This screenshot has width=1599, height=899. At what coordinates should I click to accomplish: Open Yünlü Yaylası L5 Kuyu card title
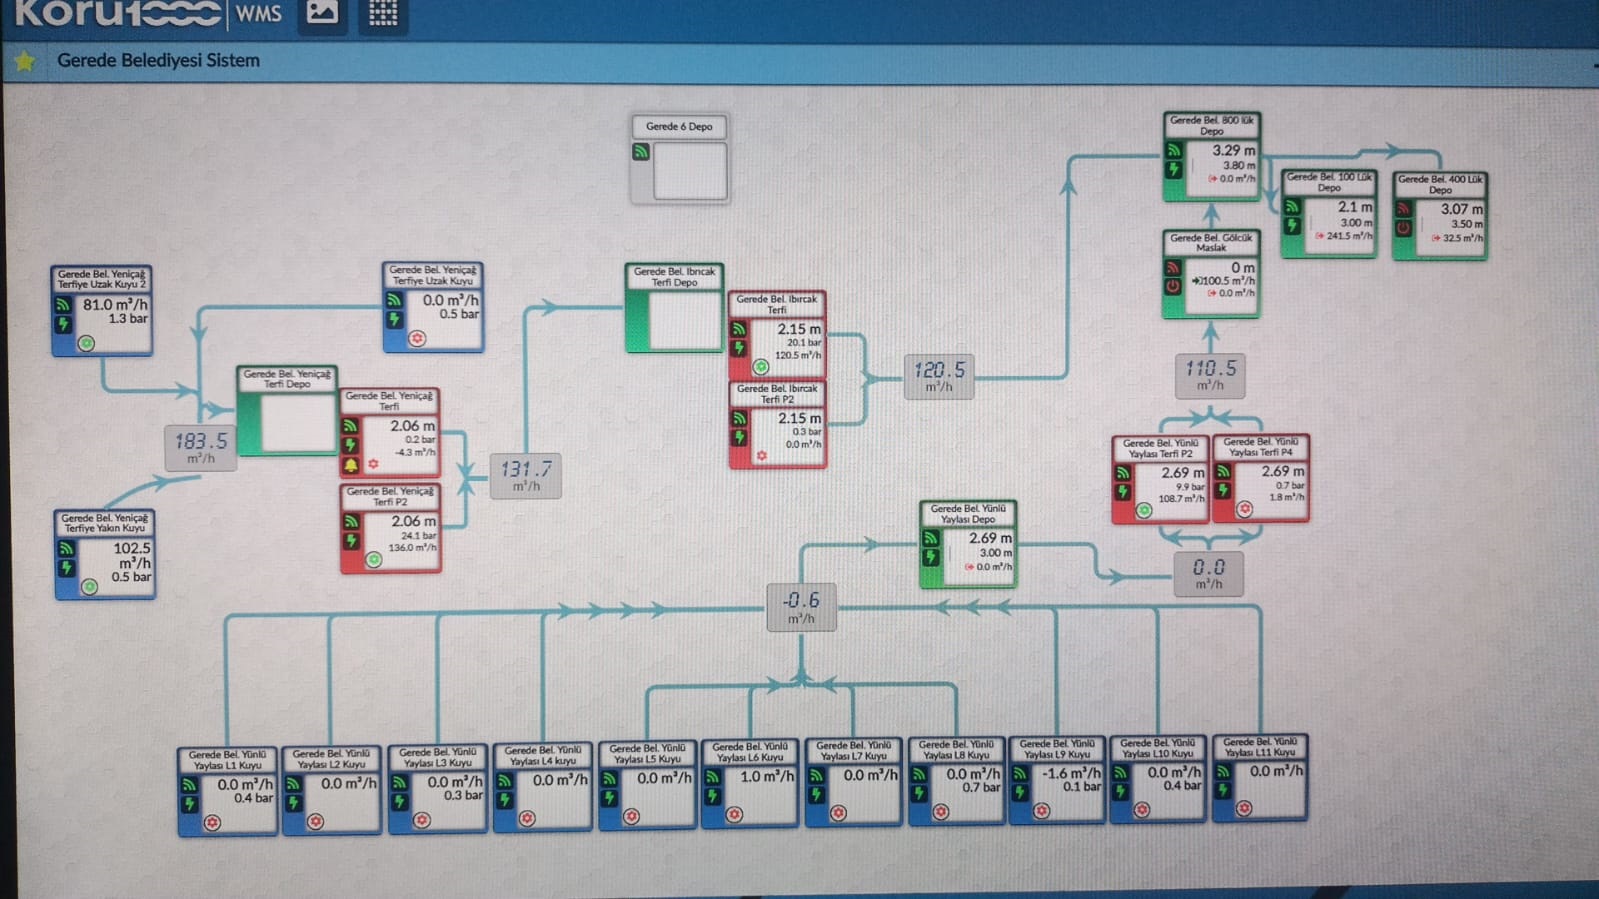tap(647, 753)
